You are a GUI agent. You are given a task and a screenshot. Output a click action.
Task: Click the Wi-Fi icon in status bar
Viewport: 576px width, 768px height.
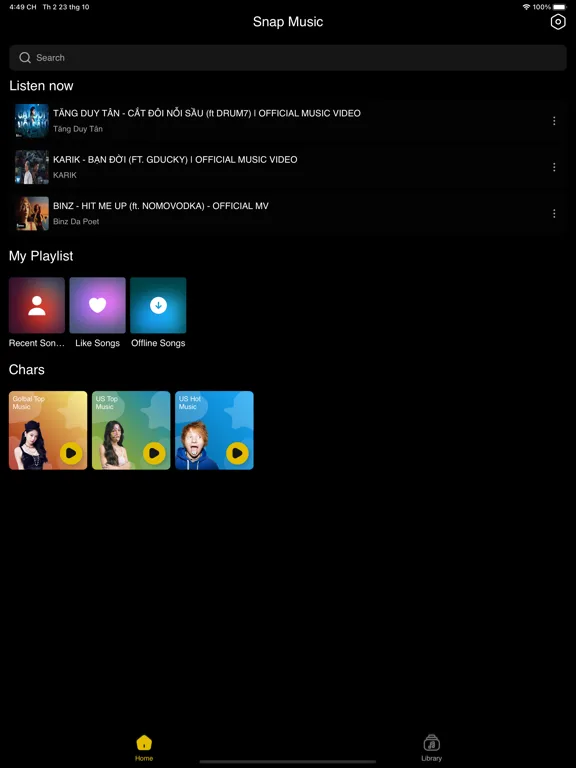(x=527, y=7)
